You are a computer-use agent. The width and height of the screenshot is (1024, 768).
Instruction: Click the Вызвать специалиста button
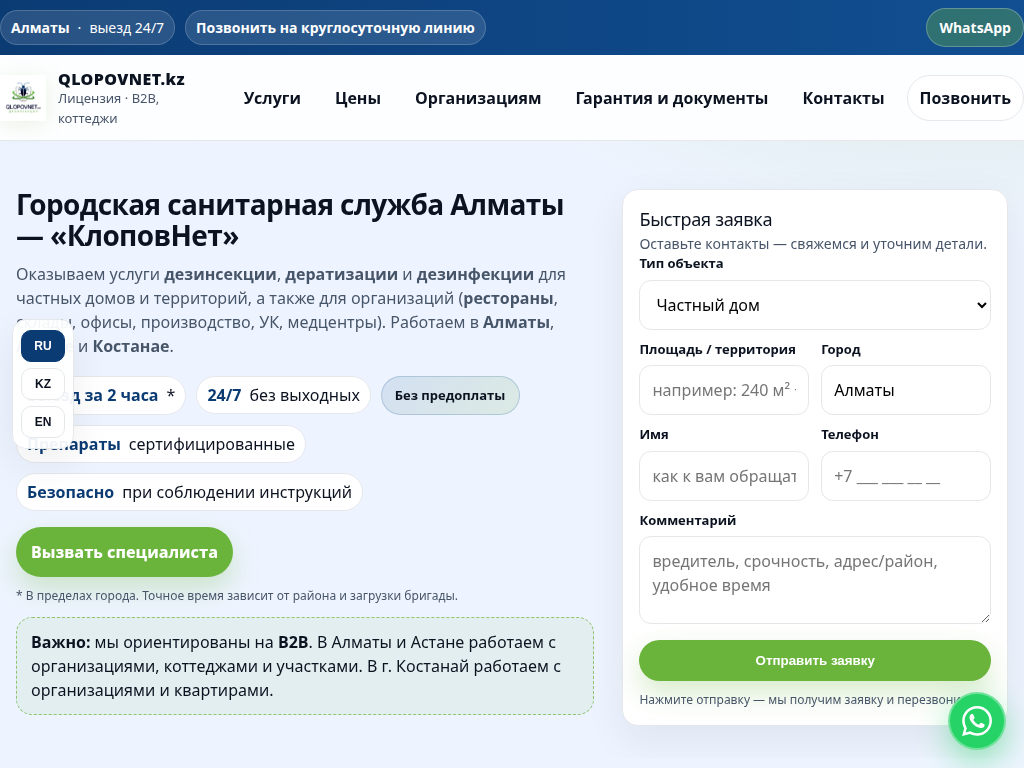123,551
